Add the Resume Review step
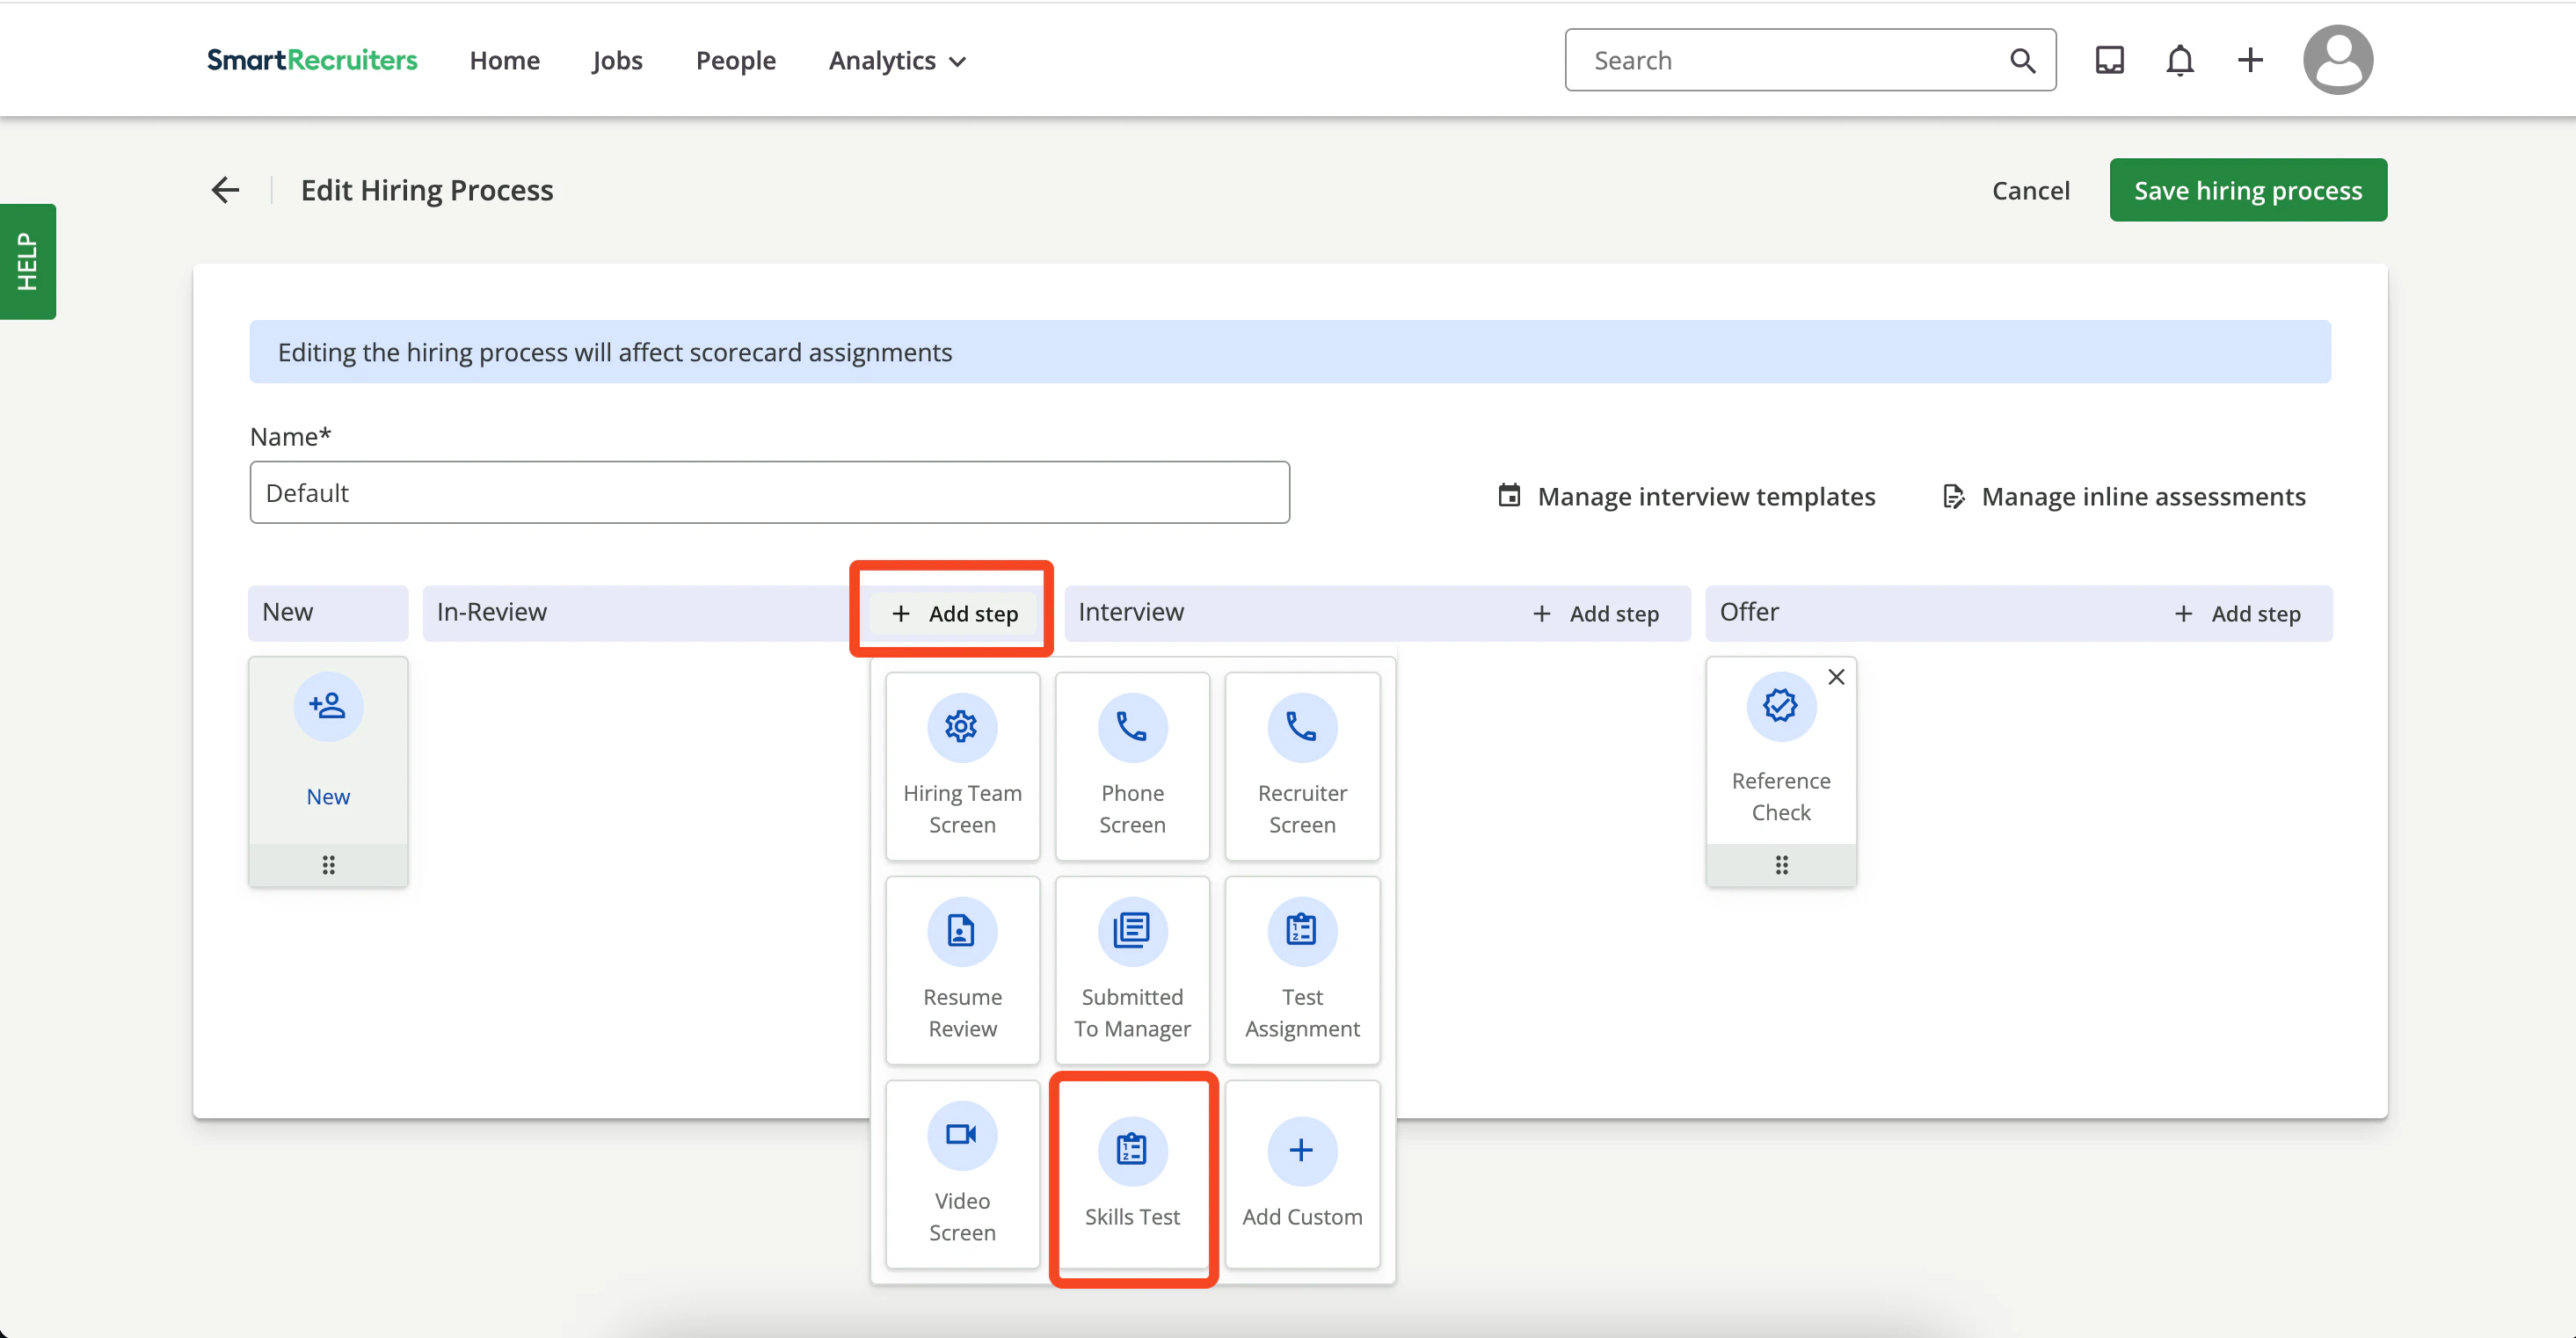 point(961,970)
